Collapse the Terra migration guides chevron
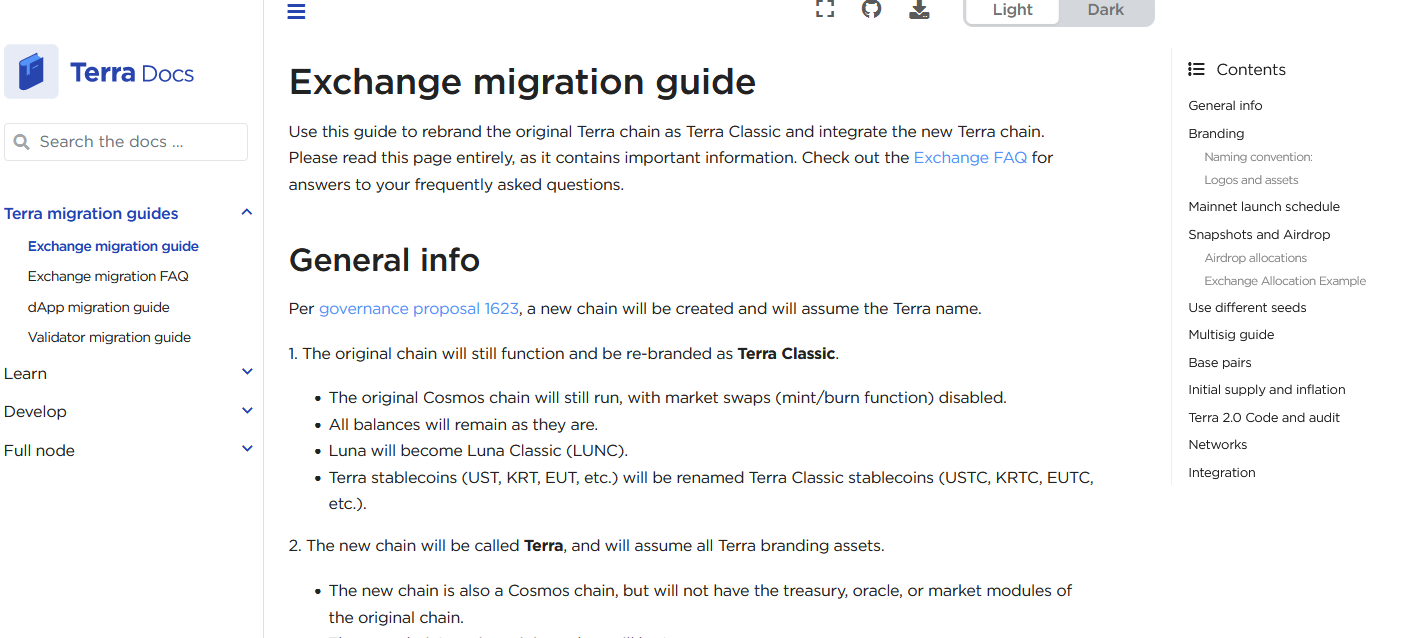This screenshot has width=1403, height=638. click(x=247, y=212)
